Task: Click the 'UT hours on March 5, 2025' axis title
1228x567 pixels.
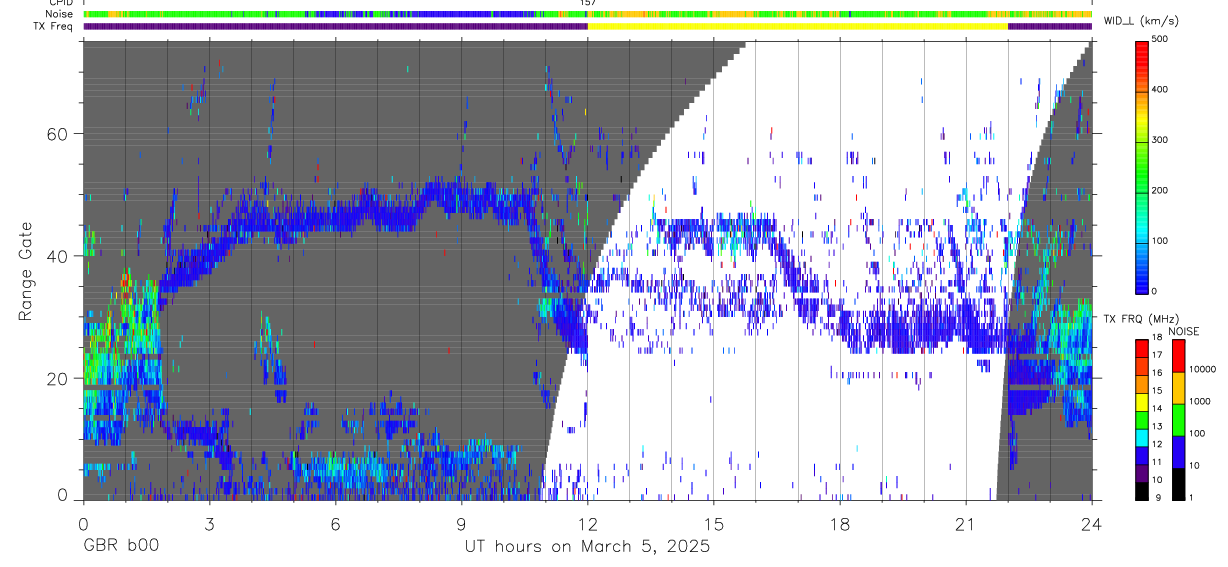Action: coord(587,547)
